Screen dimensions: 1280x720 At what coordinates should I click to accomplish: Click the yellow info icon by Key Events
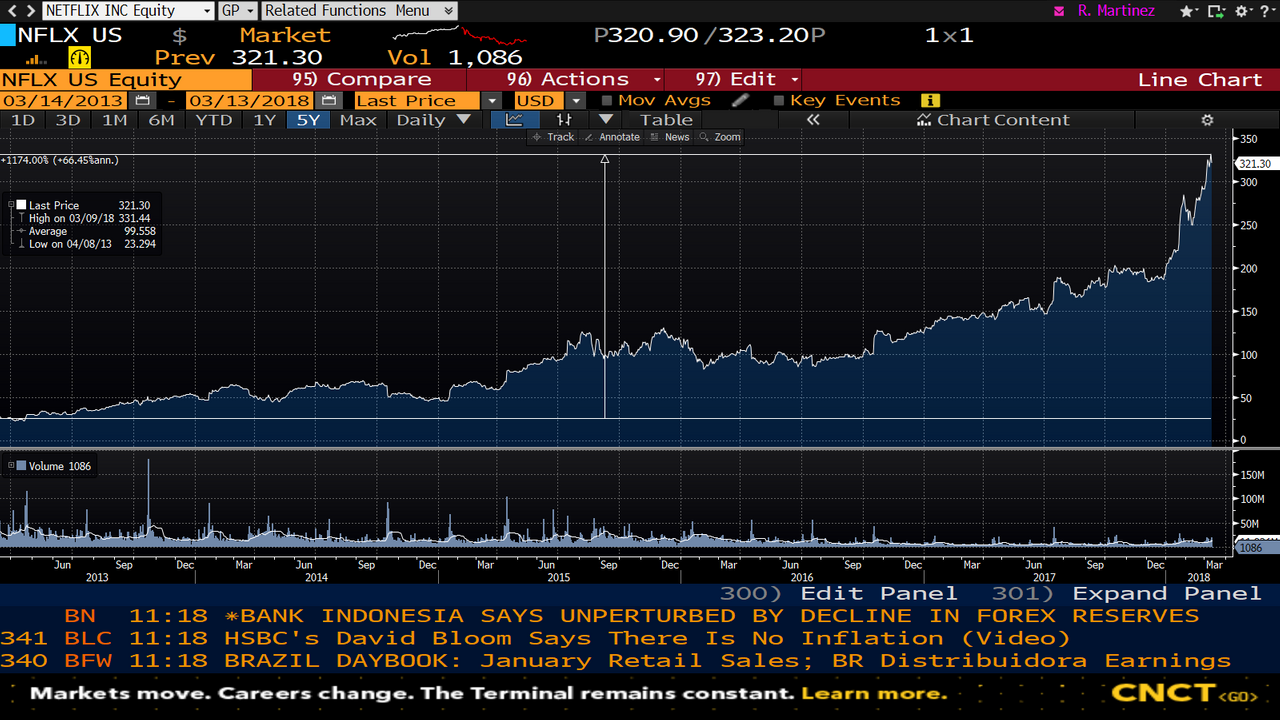tap(930, 100)
